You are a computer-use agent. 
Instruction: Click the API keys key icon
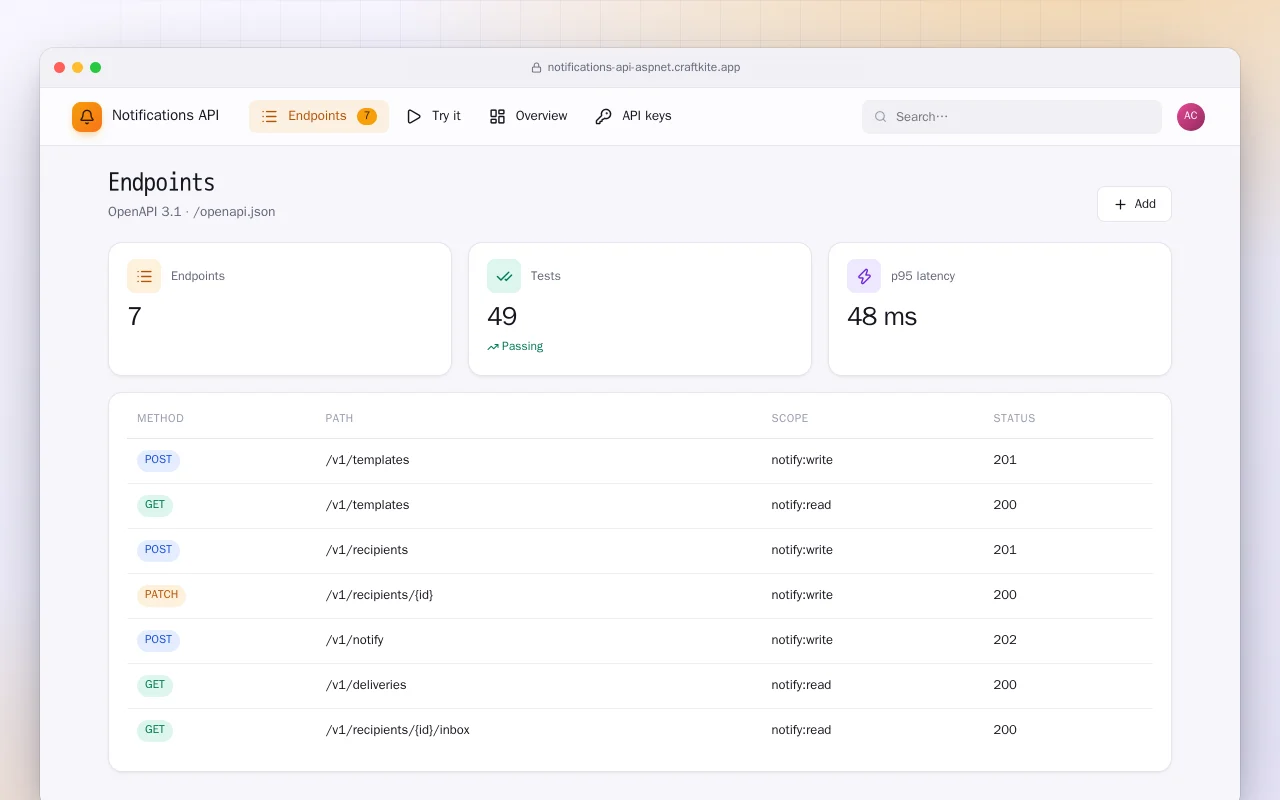[x=603, y=116]
